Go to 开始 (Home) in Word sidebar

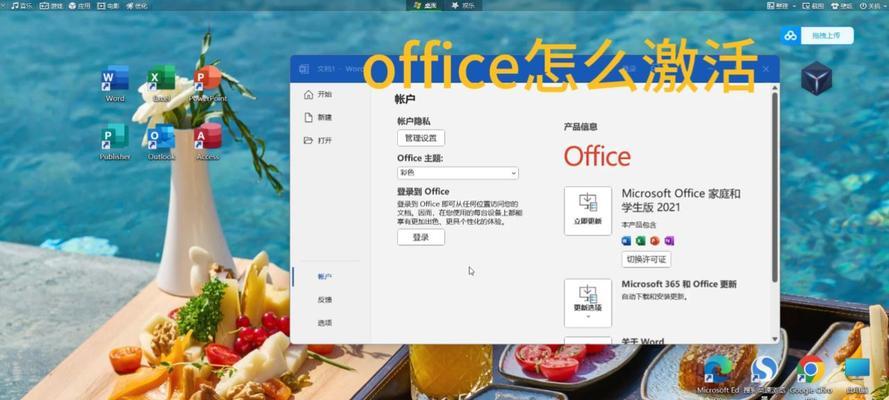(x=318, y=95)
